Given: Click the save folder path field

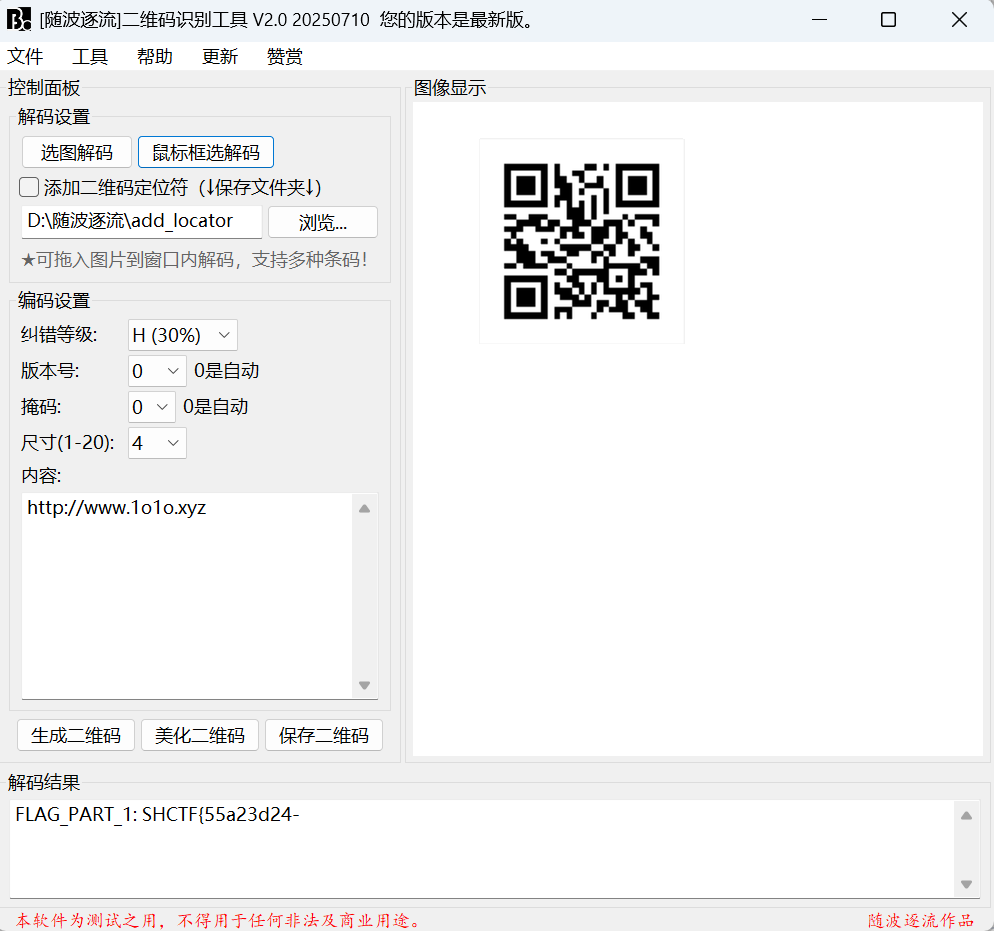Looking at the screenshot, I should point(141,222).
